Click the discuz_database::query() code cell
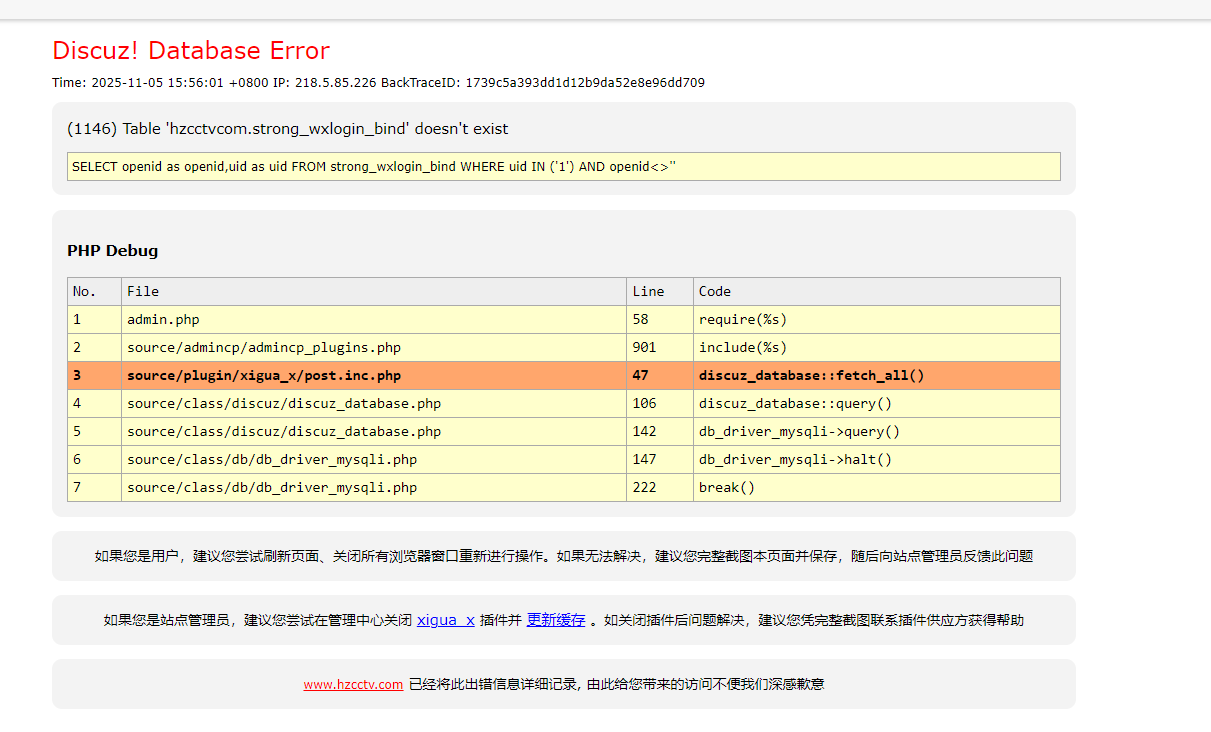1211x732 pixels. click(877, 404)
